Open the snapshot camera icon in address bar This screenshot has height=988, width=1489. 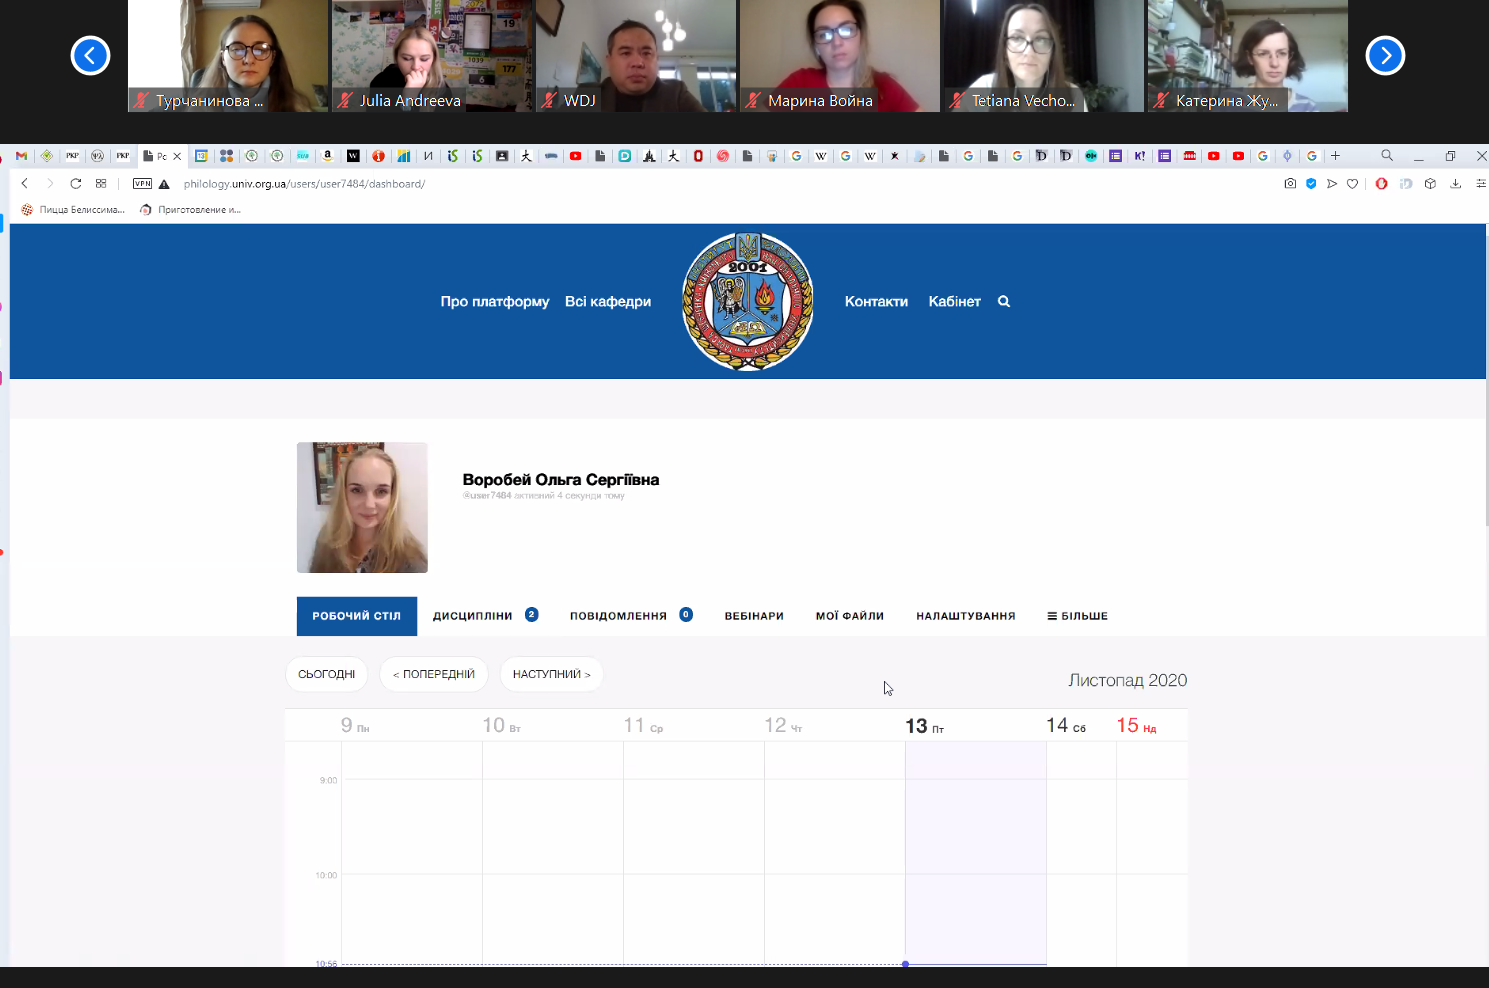(1290, 184)
